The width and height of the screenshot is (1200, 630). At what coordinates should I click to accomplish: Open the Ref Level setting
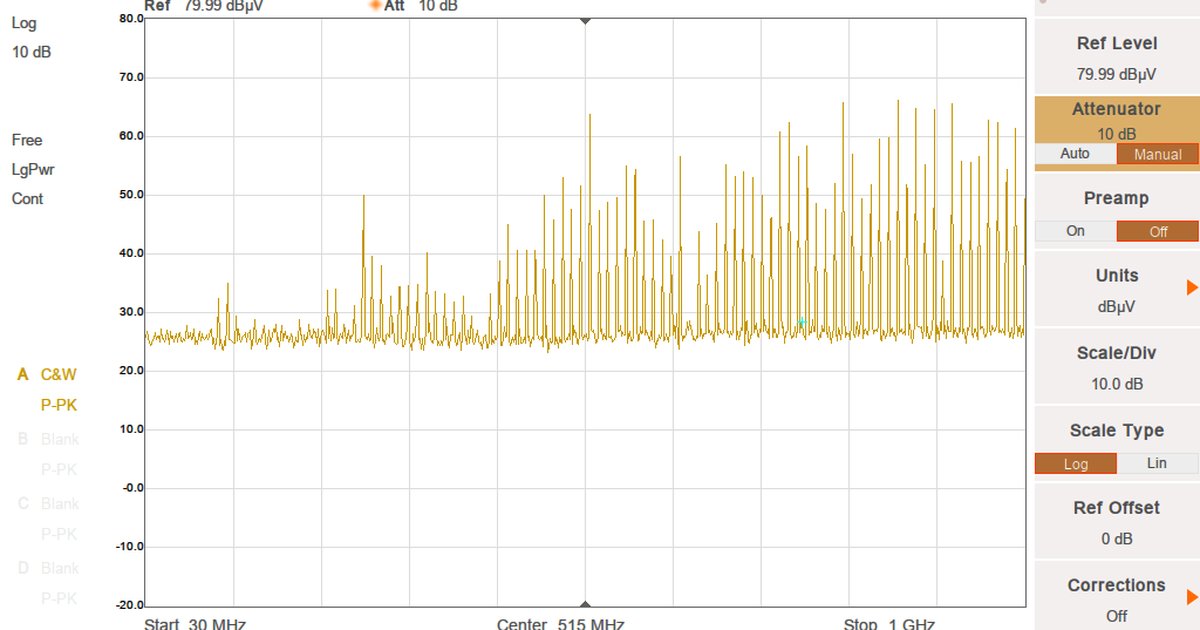pyautogui.click(x=1116, y=57)
